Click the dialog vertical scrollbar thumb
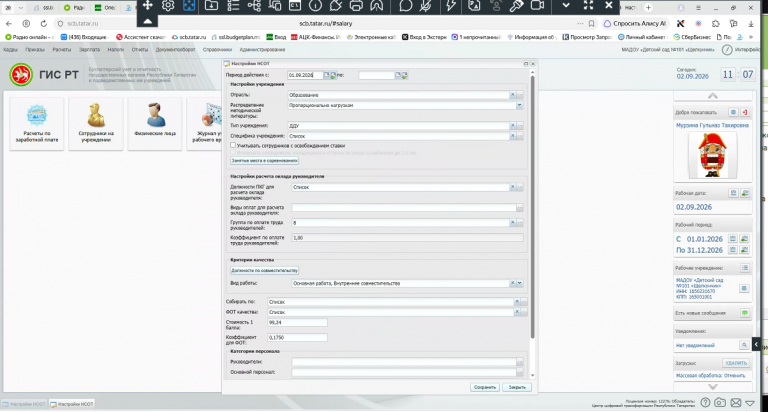The height and width of the screenshot is (412, 768). tap(532, 206)
